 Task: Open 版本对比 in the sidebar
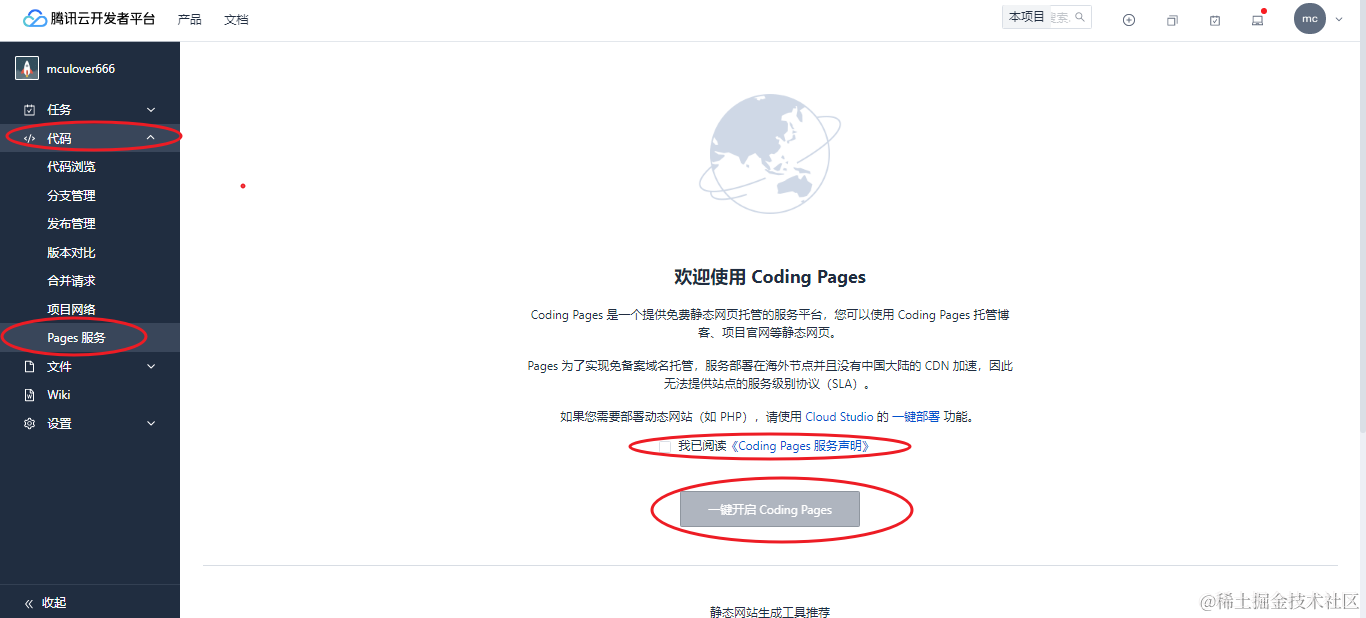71,252
